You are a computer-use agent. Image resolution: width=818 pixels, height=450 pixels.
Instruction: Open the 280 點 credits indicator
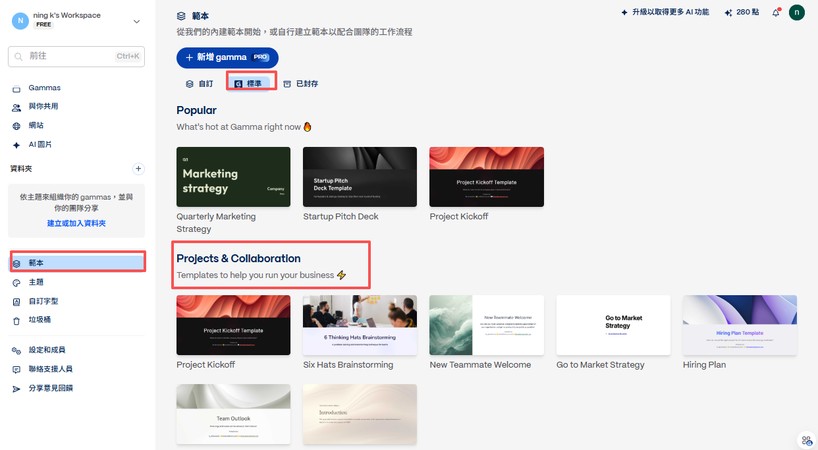point(741,12)
